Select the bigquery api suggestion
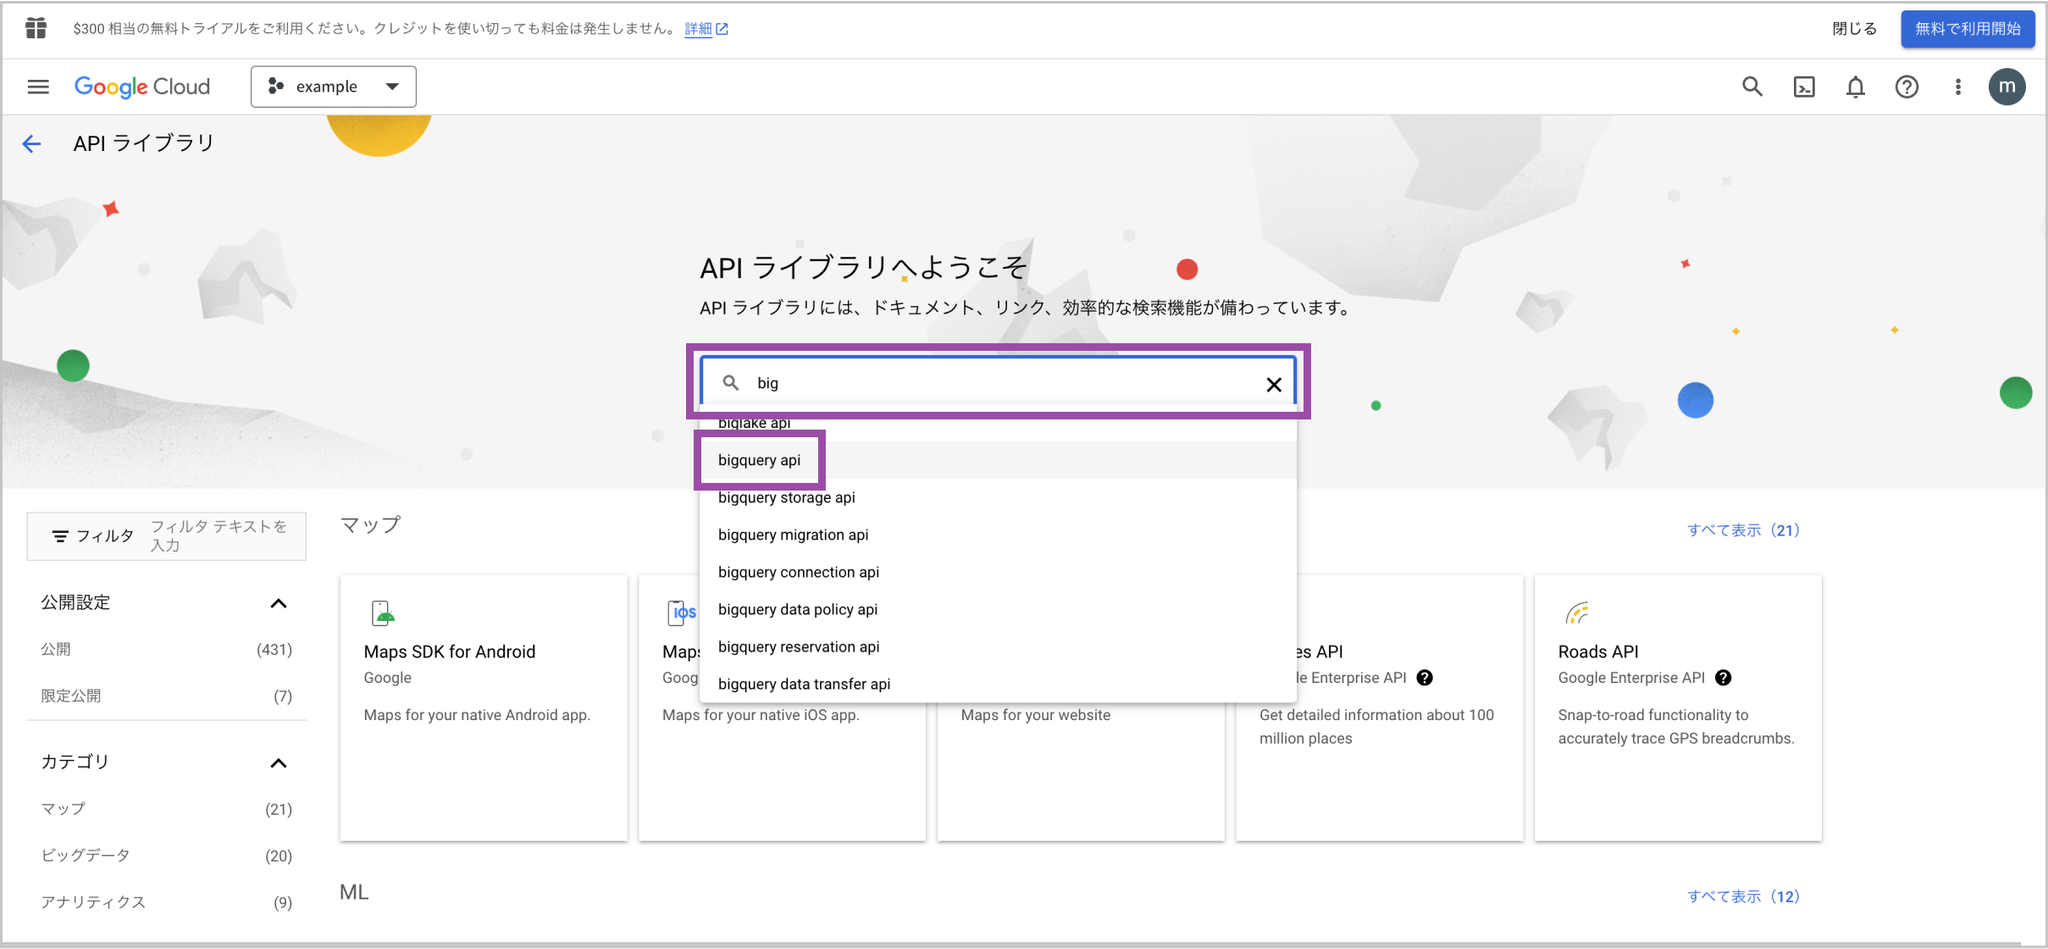Screen dimensions: 2048x949 click(x=997, y=460)
